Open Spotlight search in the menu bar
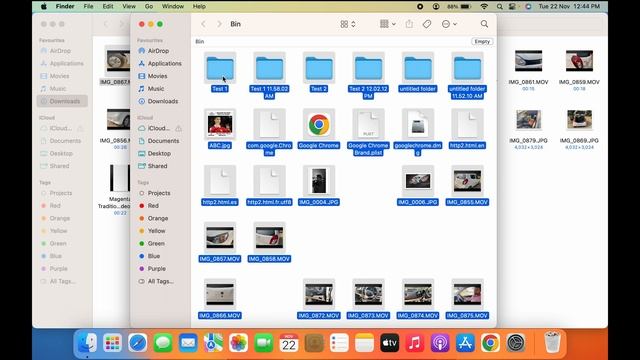This screenshot has height=360, width=640. [500, 6]
